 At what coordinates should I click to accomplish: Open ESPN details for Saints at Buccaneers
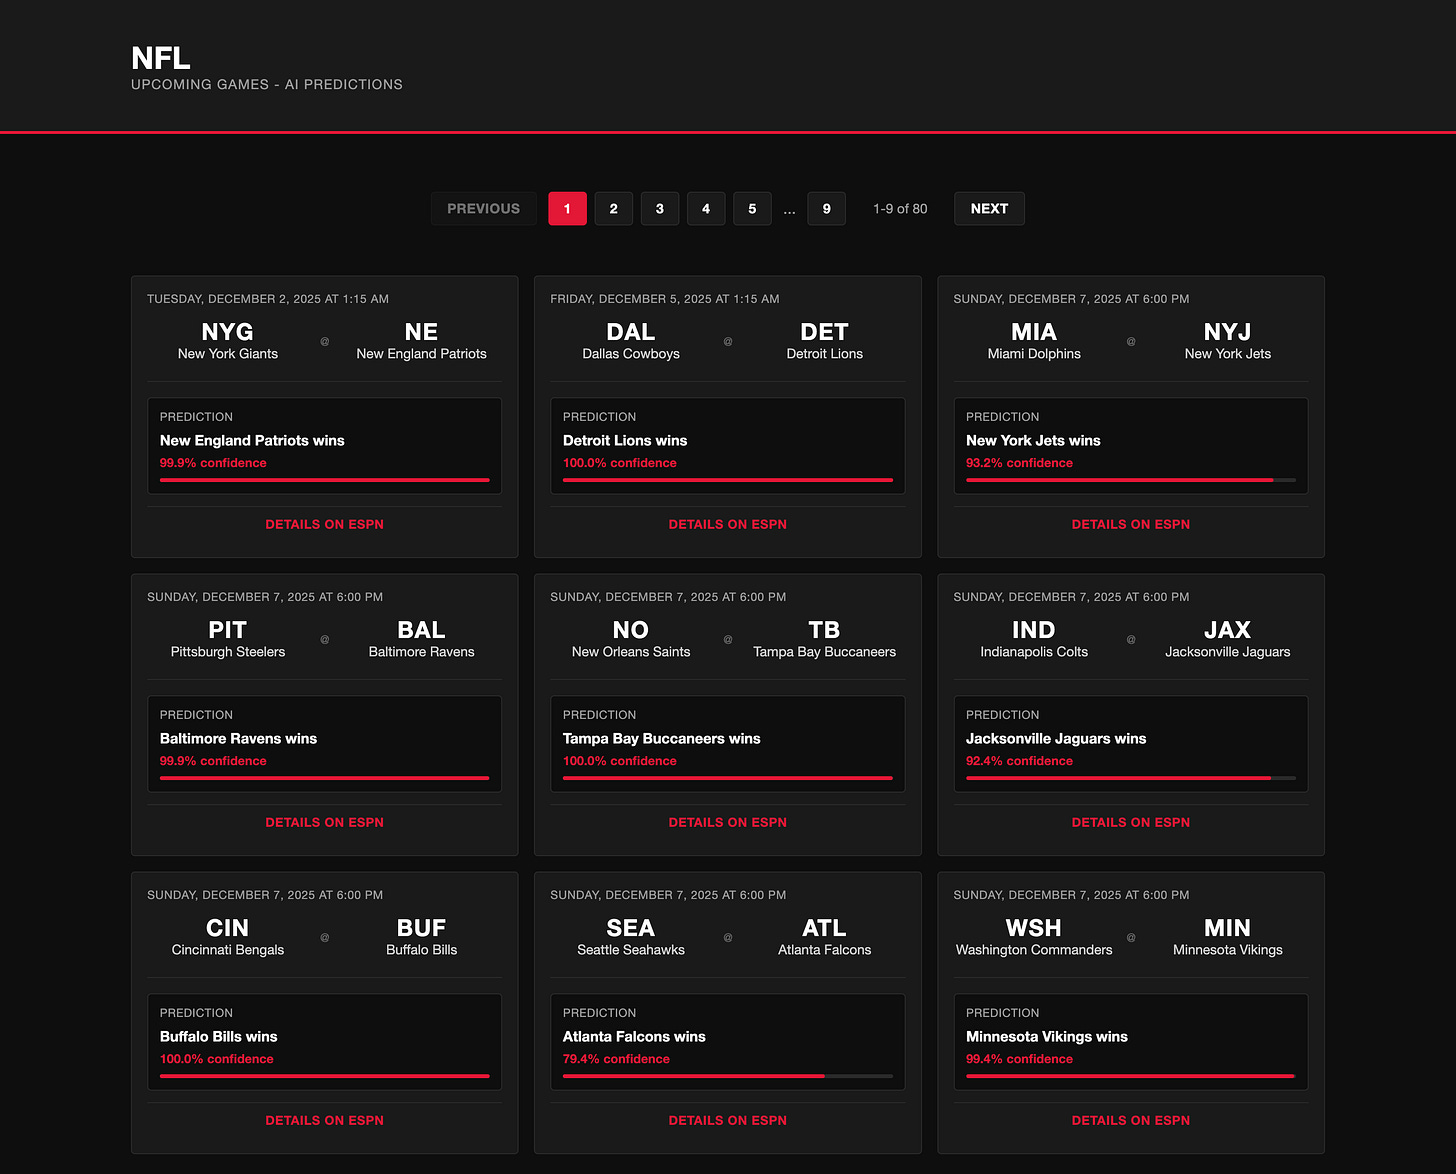pyautogui.click(x=727, y=822)
